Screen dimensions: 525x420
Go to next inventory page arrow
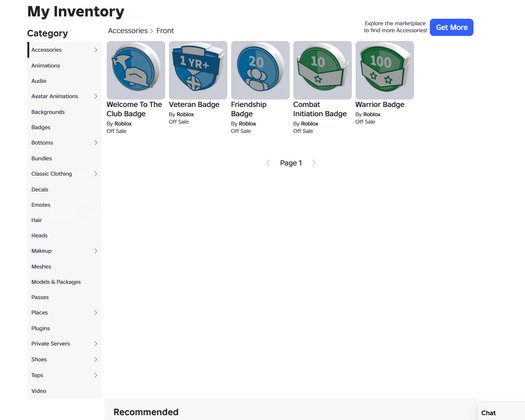(314, 163)
